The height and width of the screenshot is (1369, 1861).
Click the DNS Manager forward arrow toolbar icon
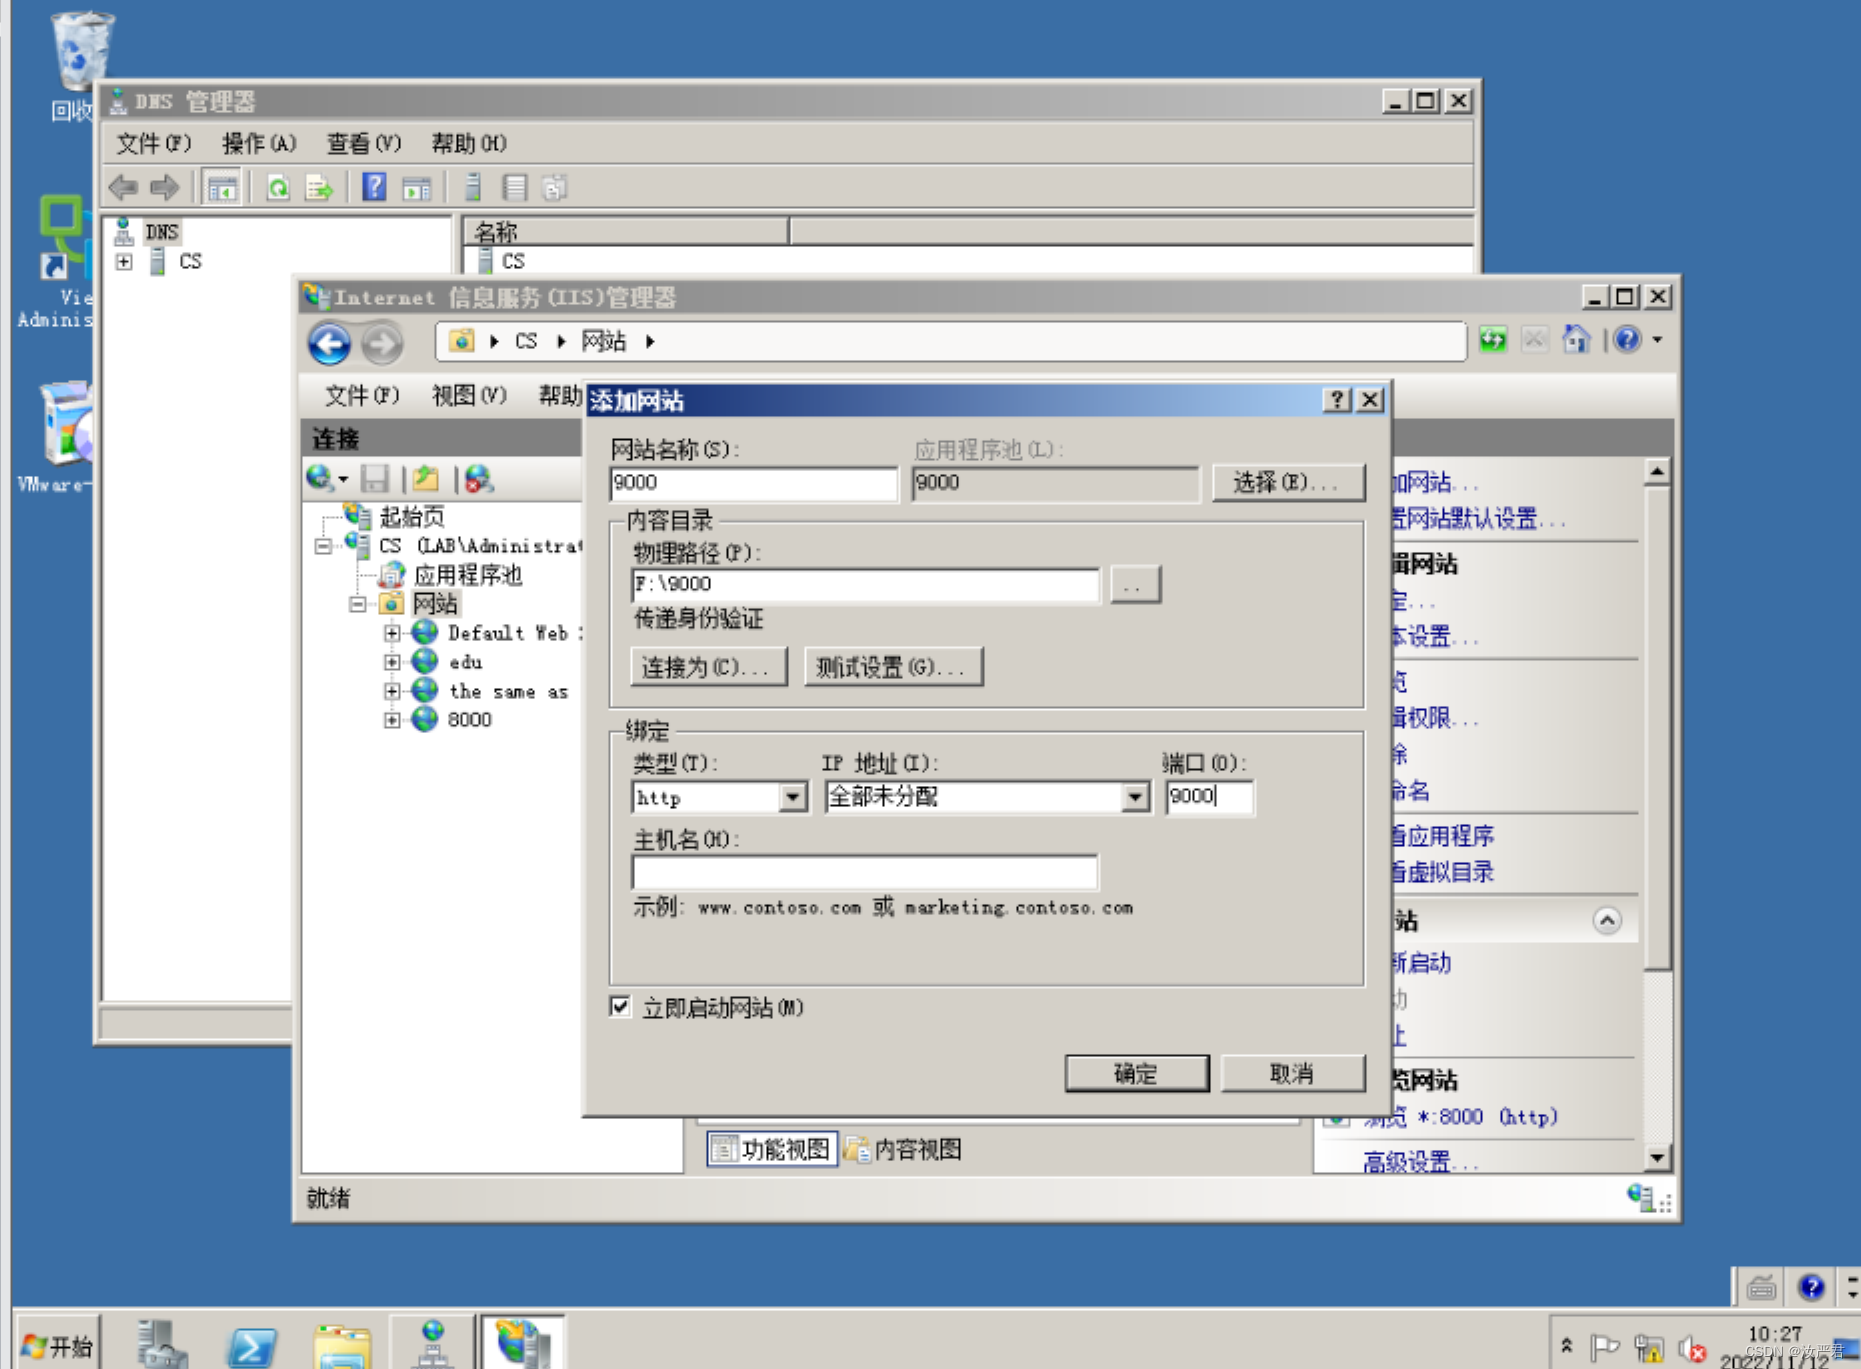tap(164, 187)
